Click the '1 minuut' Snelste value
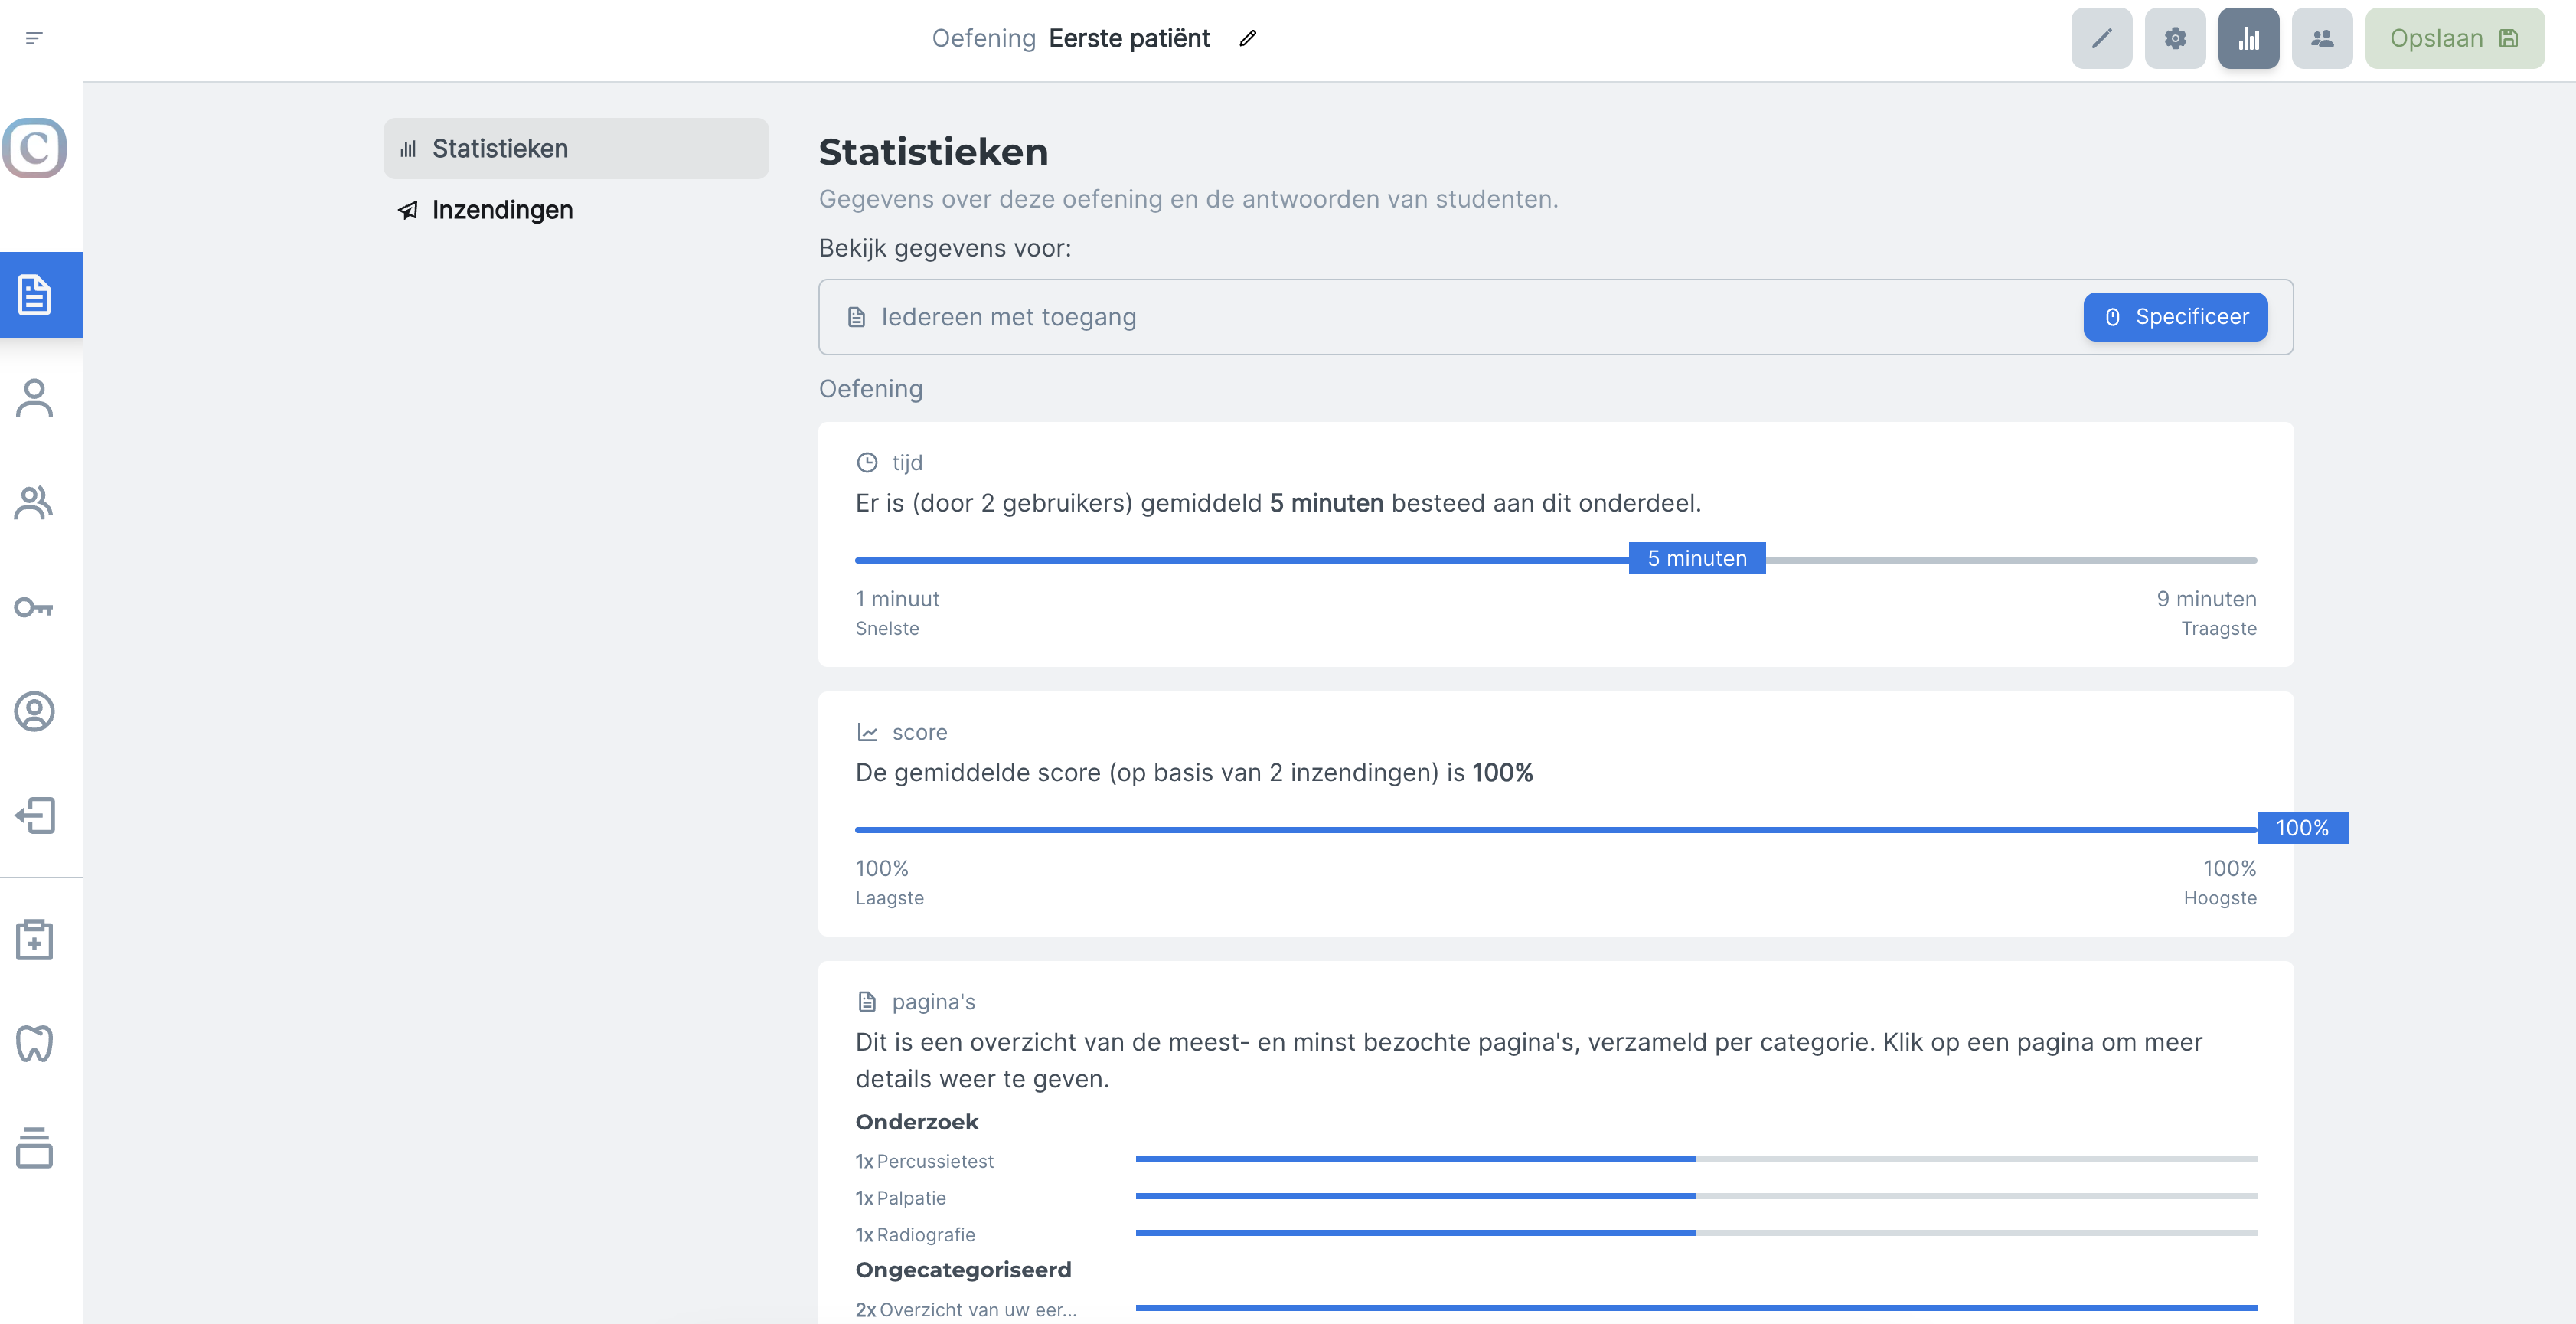 897,599
